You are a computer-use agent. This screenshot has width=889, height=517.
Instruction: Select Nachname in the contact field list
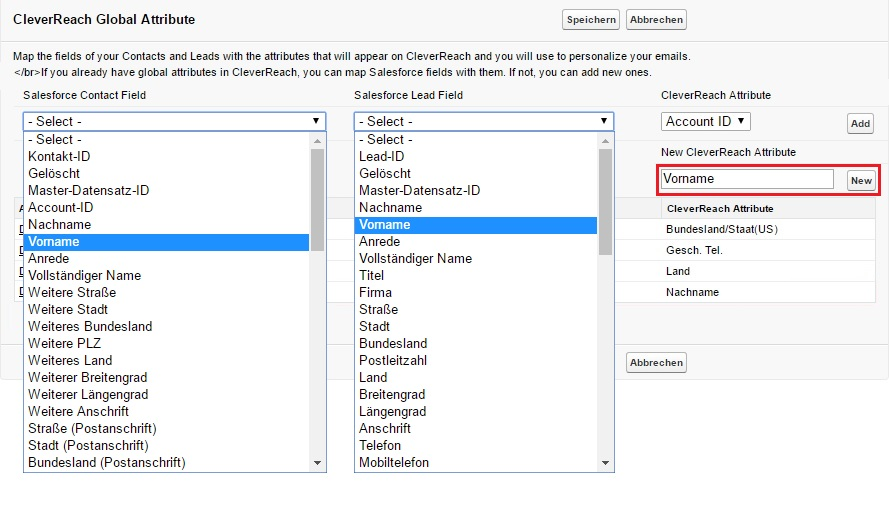(x=166, y=224)
